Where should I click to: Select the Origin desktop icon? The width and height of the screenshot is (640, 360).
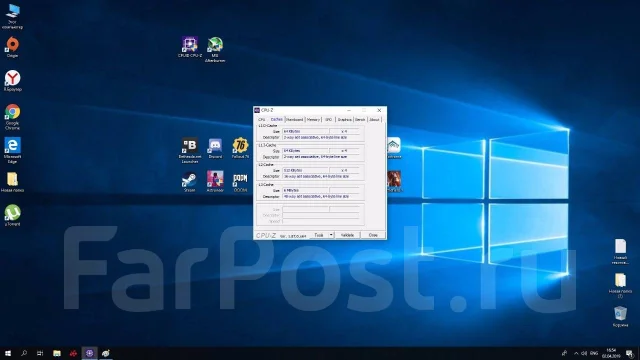pos(12,47)
